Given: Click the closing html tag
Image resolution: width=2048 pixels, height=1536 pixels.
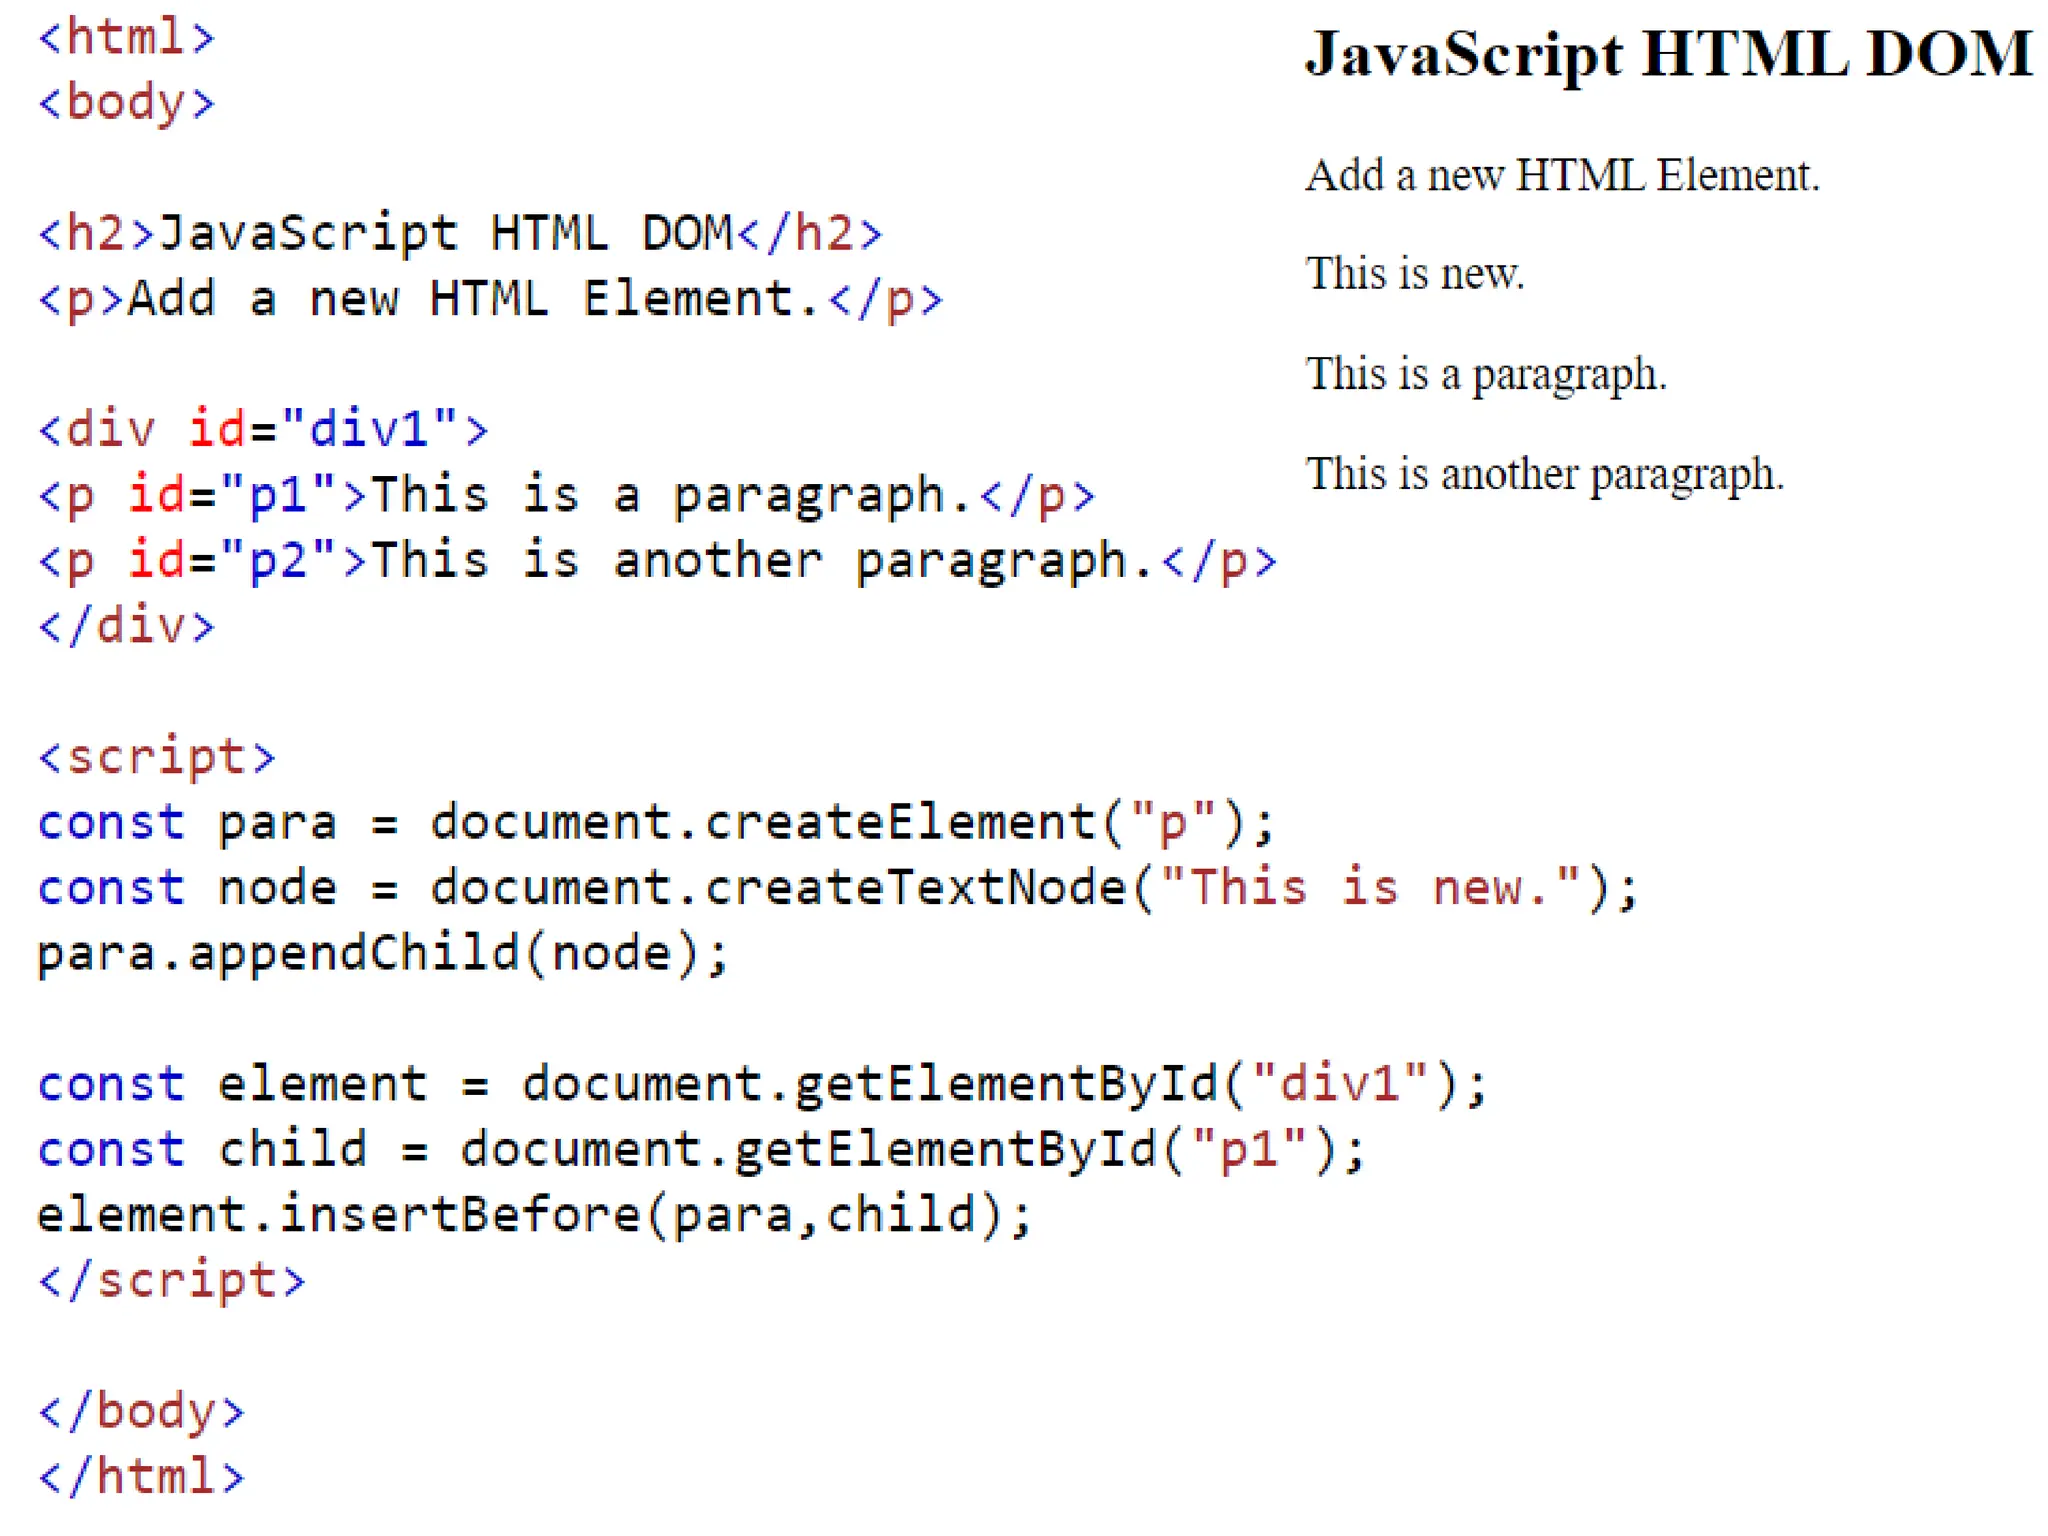Looking at the screenshot, I should 141,1476.
